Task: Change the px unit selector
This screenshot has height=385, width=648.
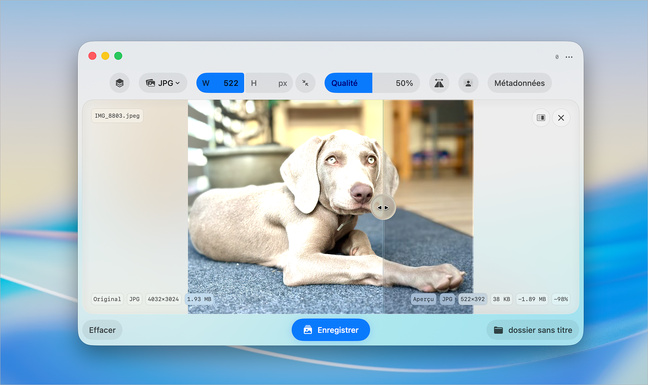Action: tap(283, 83)
